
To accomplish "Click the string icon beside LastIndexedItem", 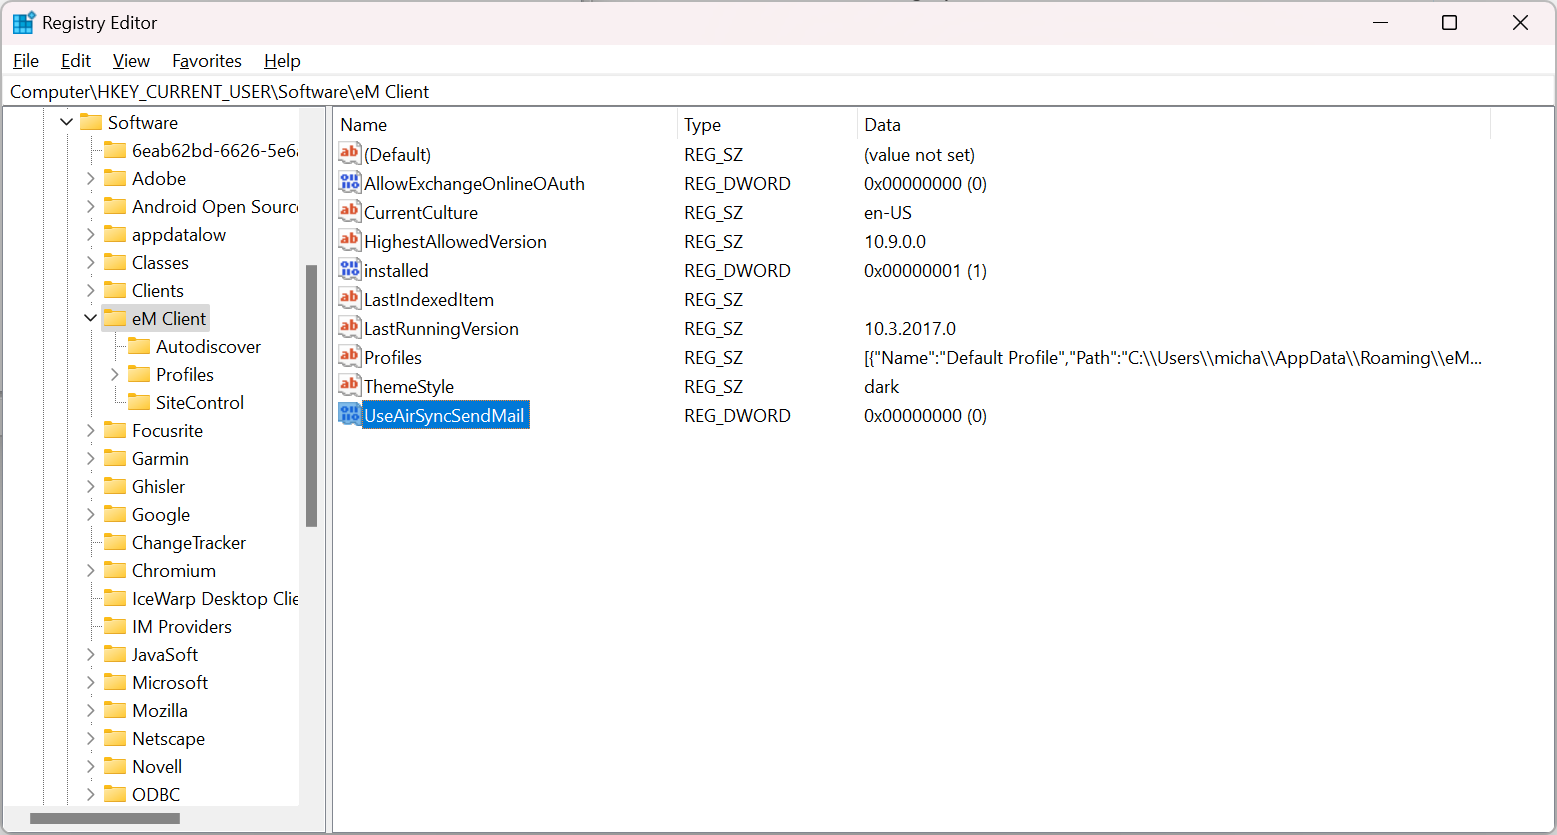I will [x=349, y=298].
